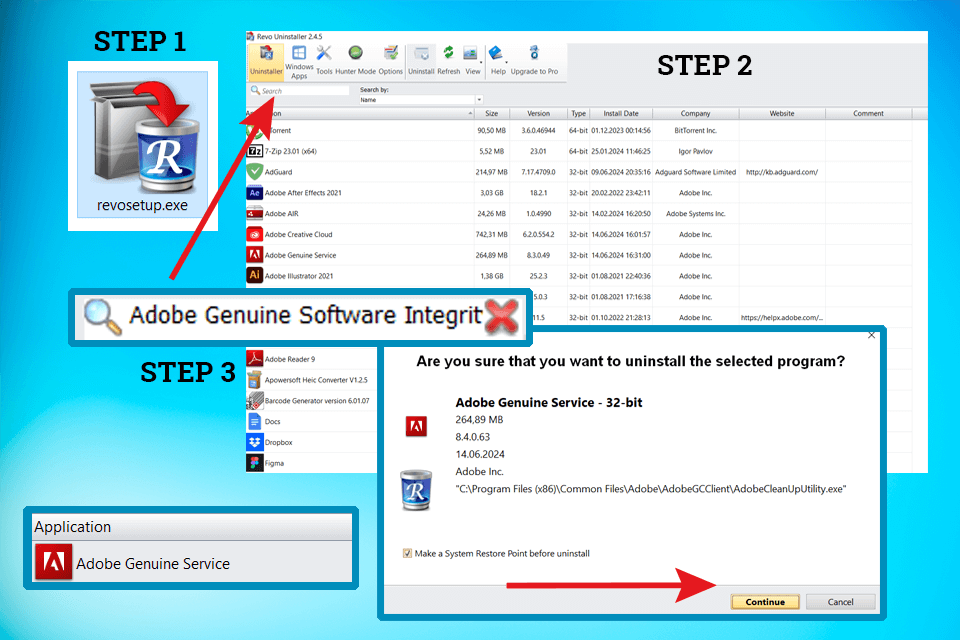The image size is (960, 640).
Task: Select Adobe After Effects 2021 row
Action: tap(303, 193)
